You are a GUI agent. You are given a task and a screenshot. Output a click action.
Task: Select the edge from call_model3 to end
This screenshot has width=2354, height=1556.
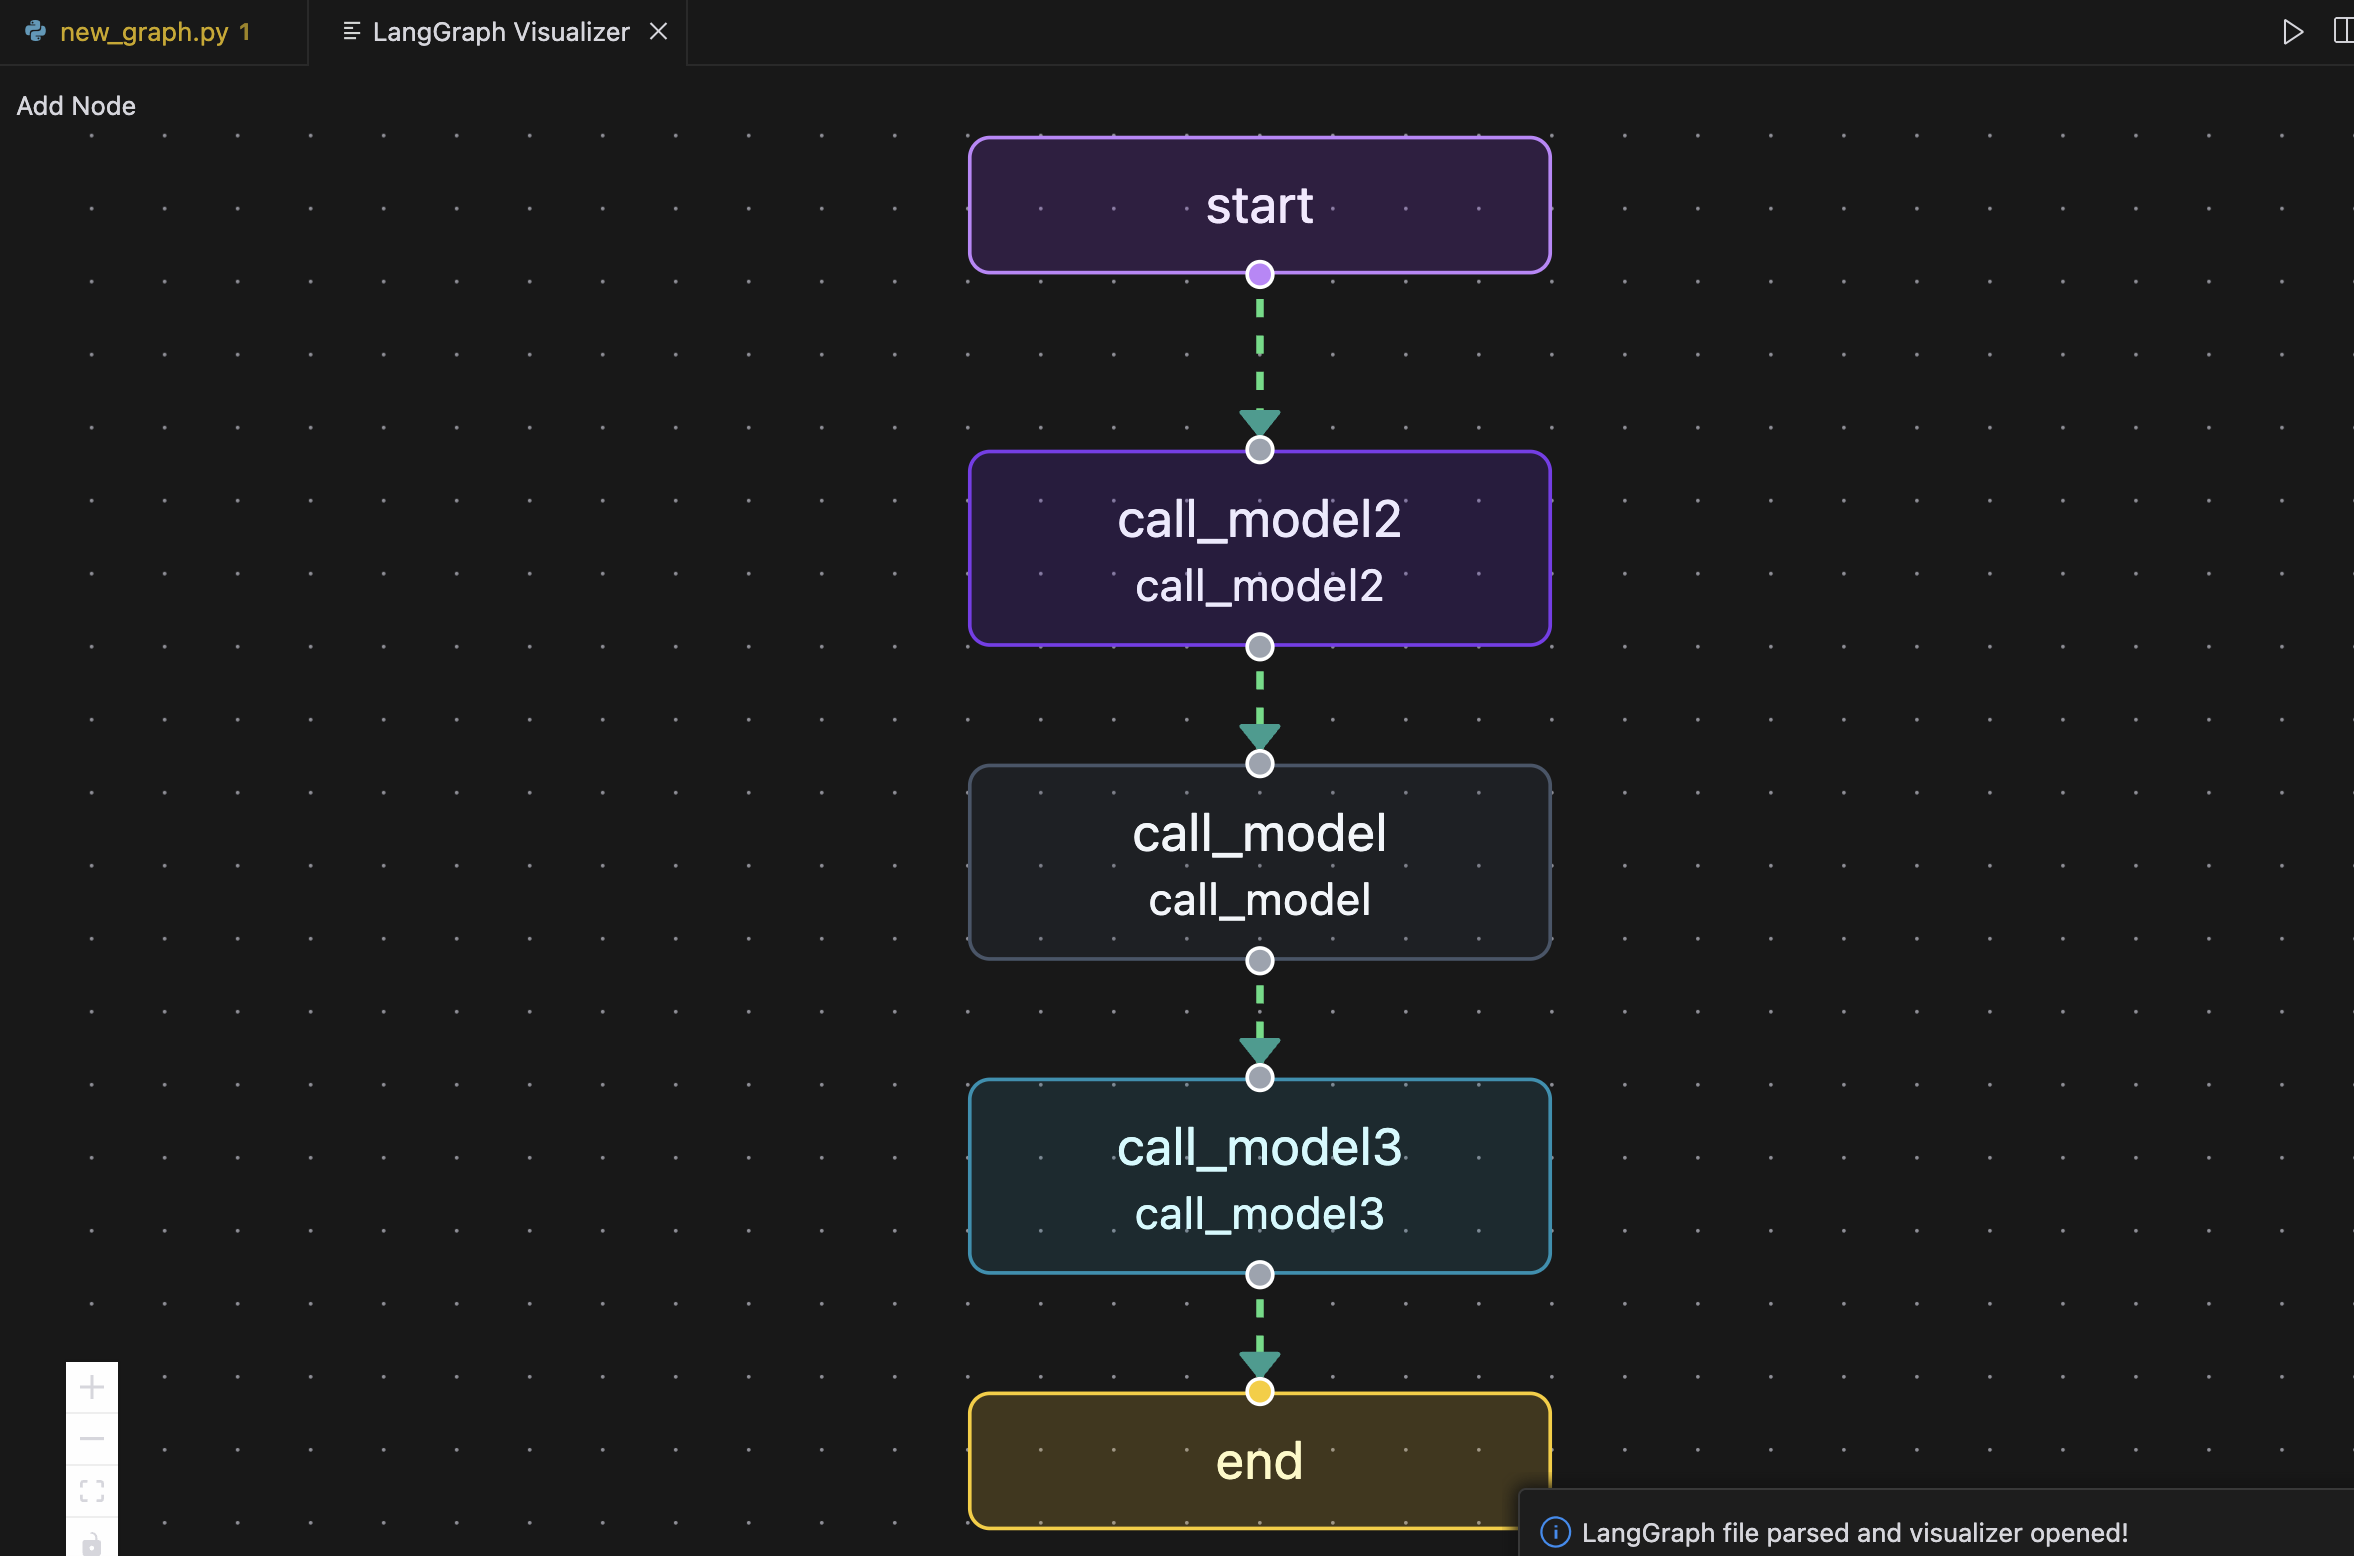1260,1334
